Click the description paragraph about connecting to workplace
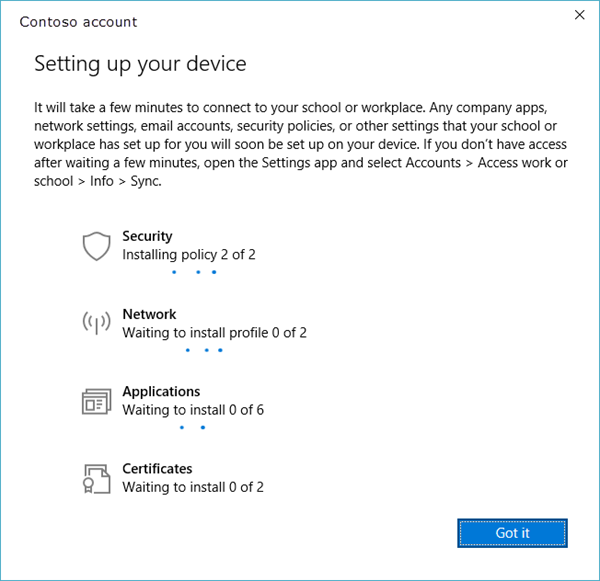This screenshot has height=581, width=600. pyautogui.click(x=296, y=144)
